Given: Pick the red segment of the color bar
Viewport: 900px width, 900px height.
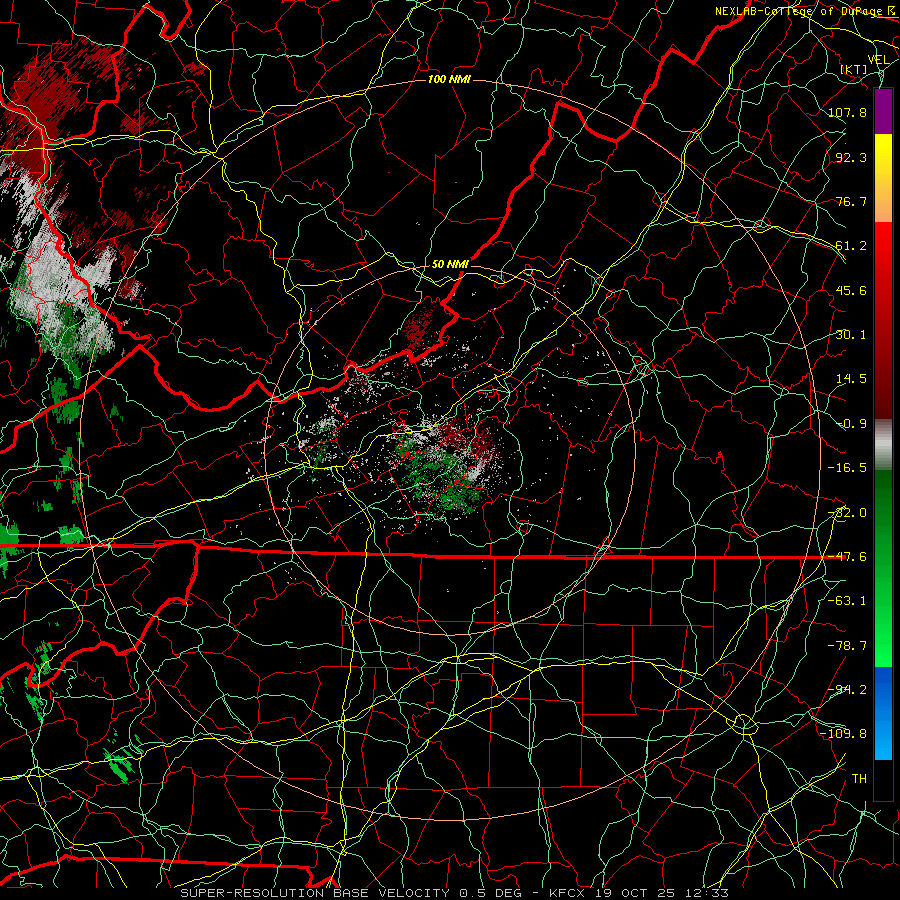Looking at the screenshot, I should coord(883,320).
